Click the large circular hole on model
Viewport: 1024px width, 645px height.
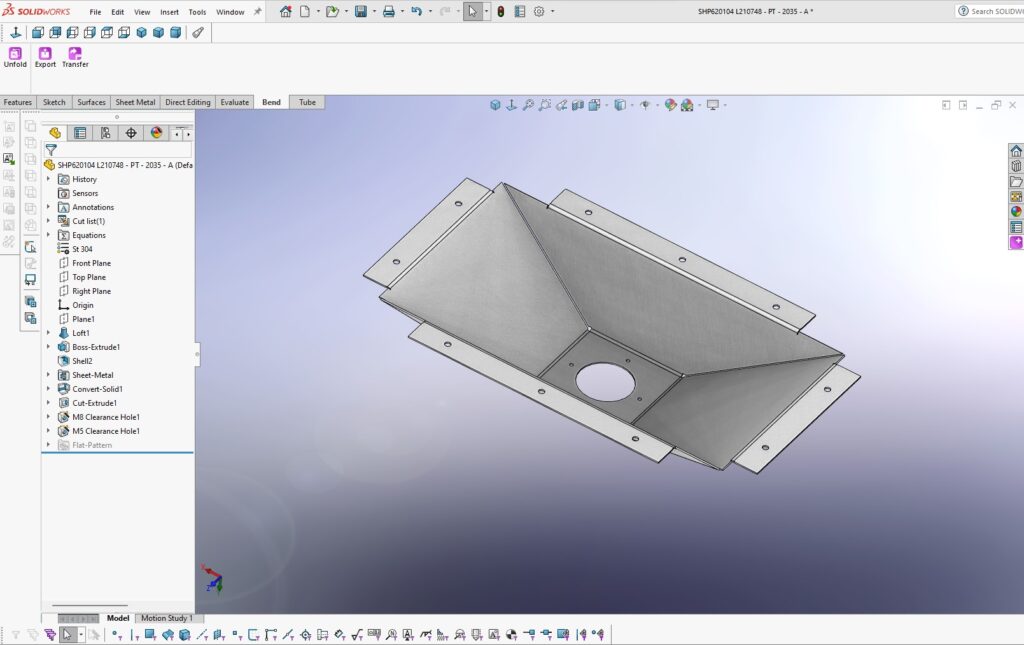605,382
